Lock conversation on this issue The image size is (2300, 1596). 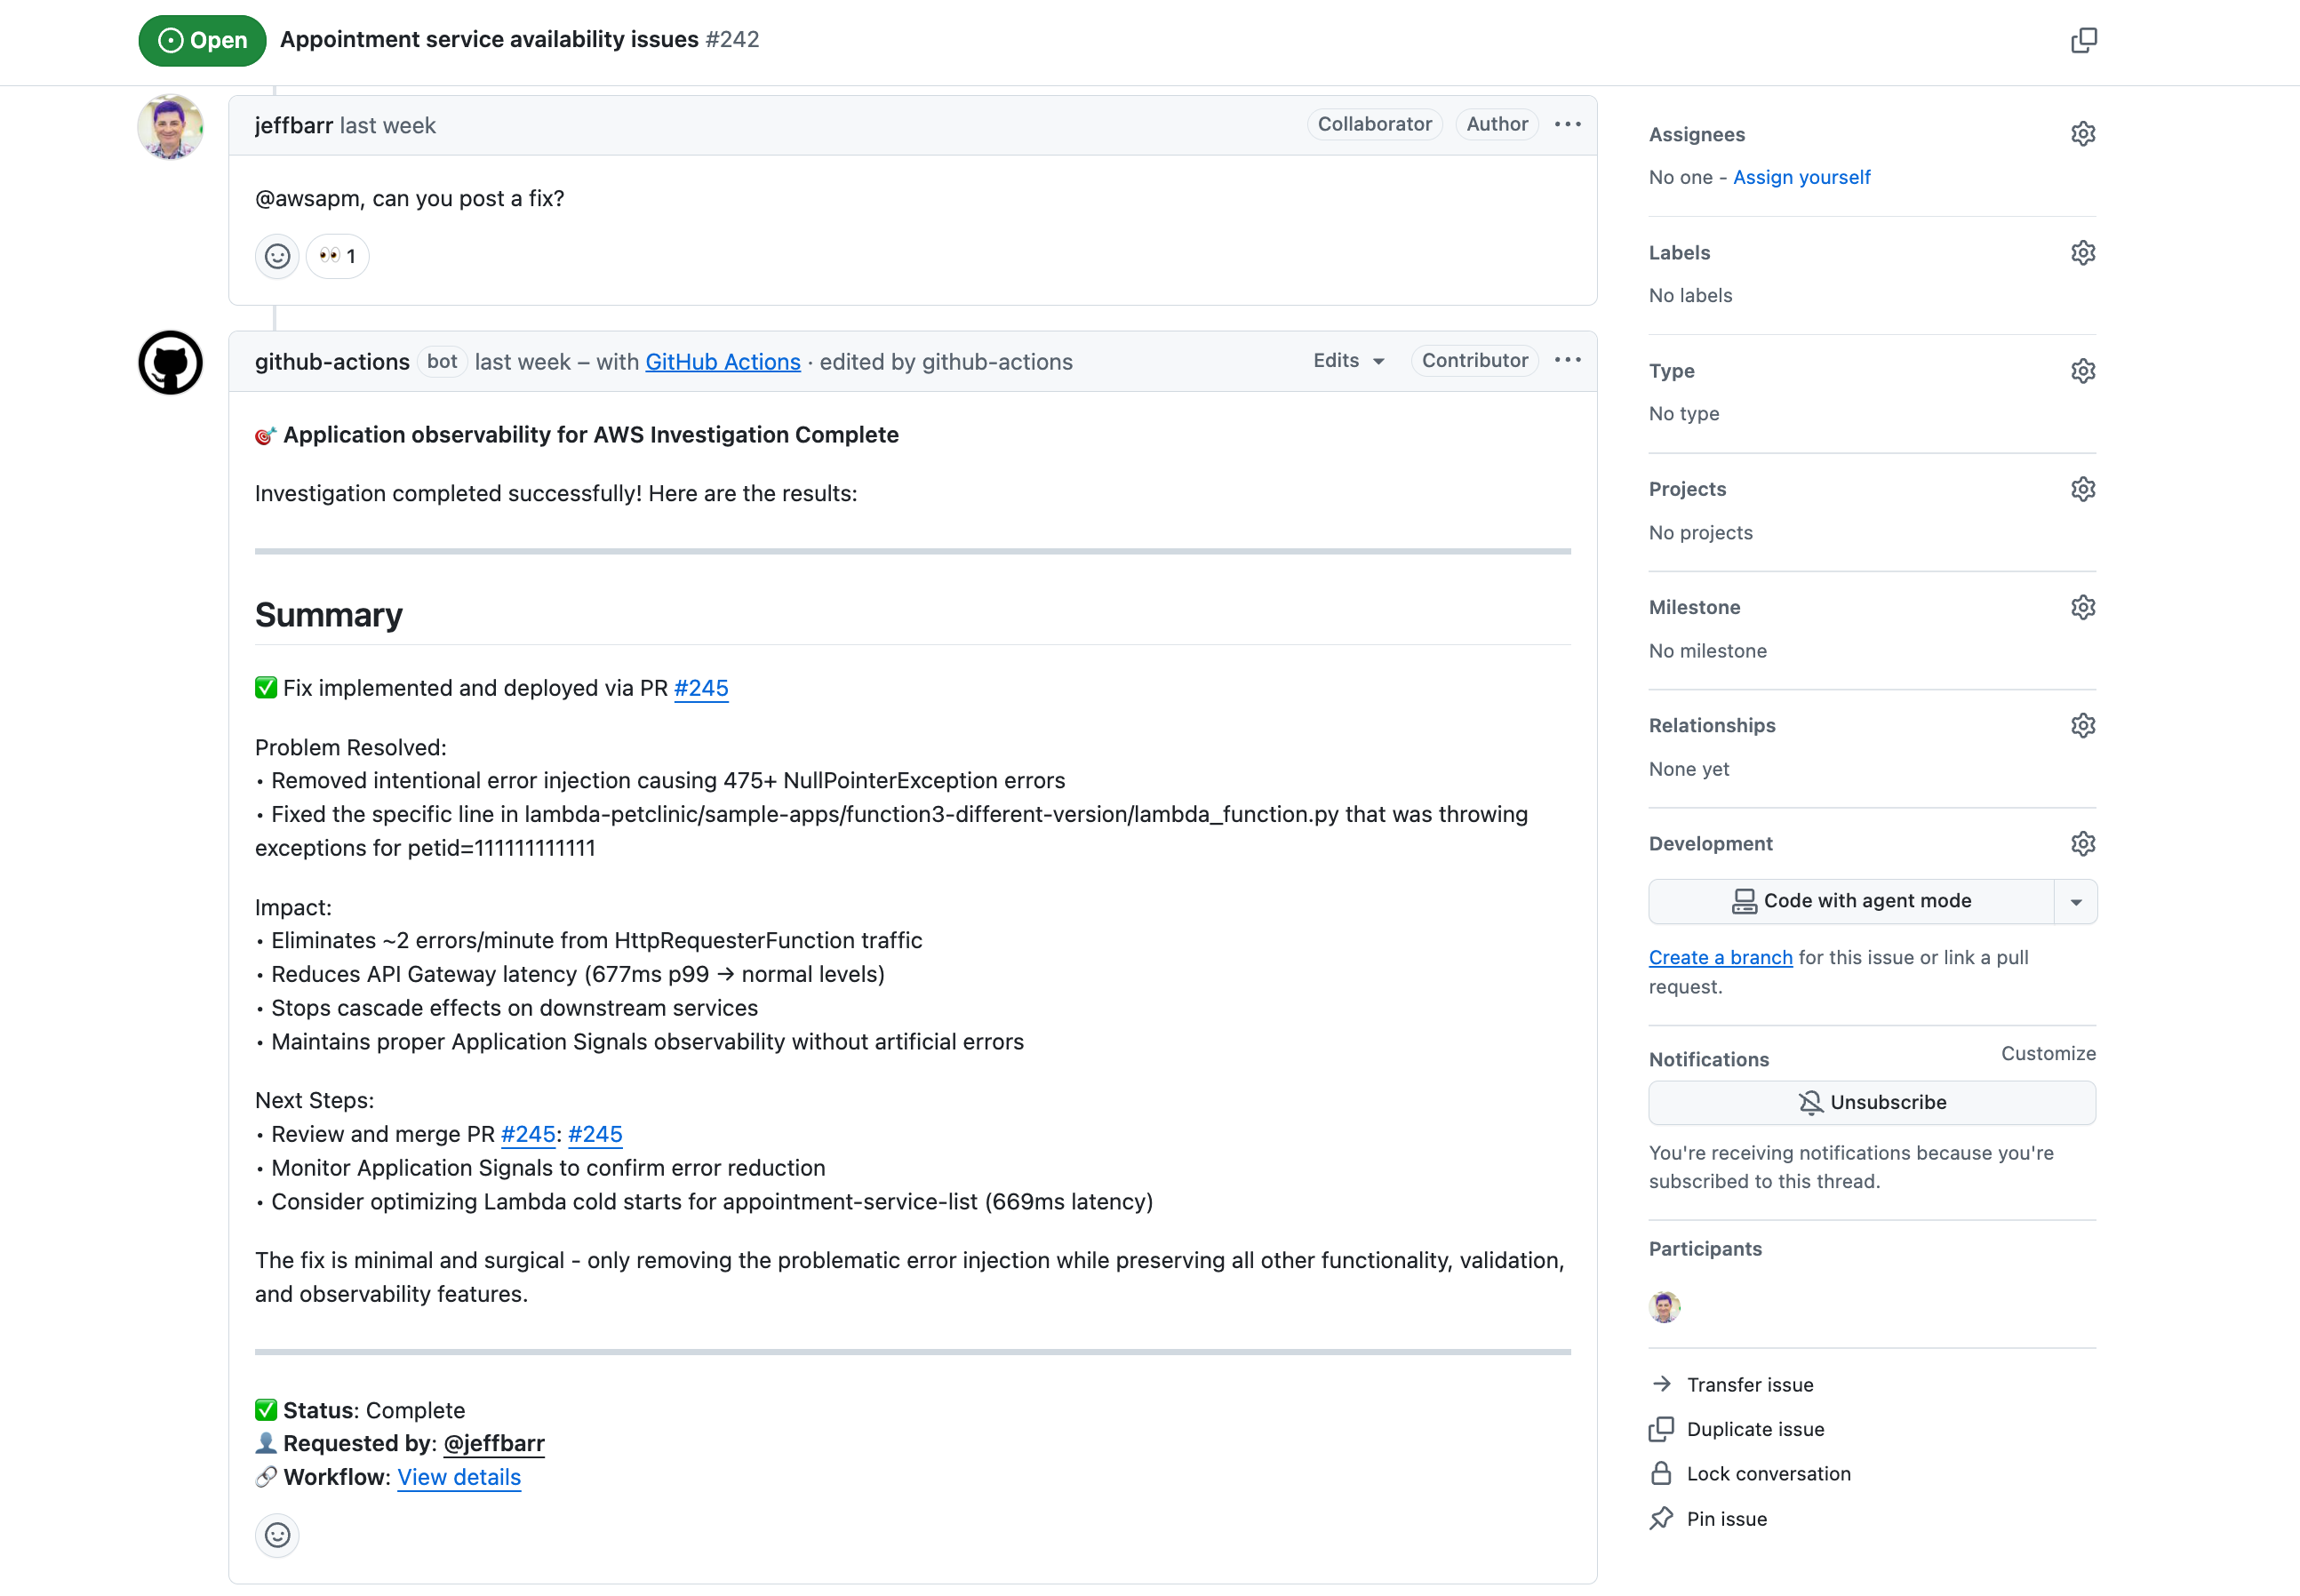point(1767,1474)
